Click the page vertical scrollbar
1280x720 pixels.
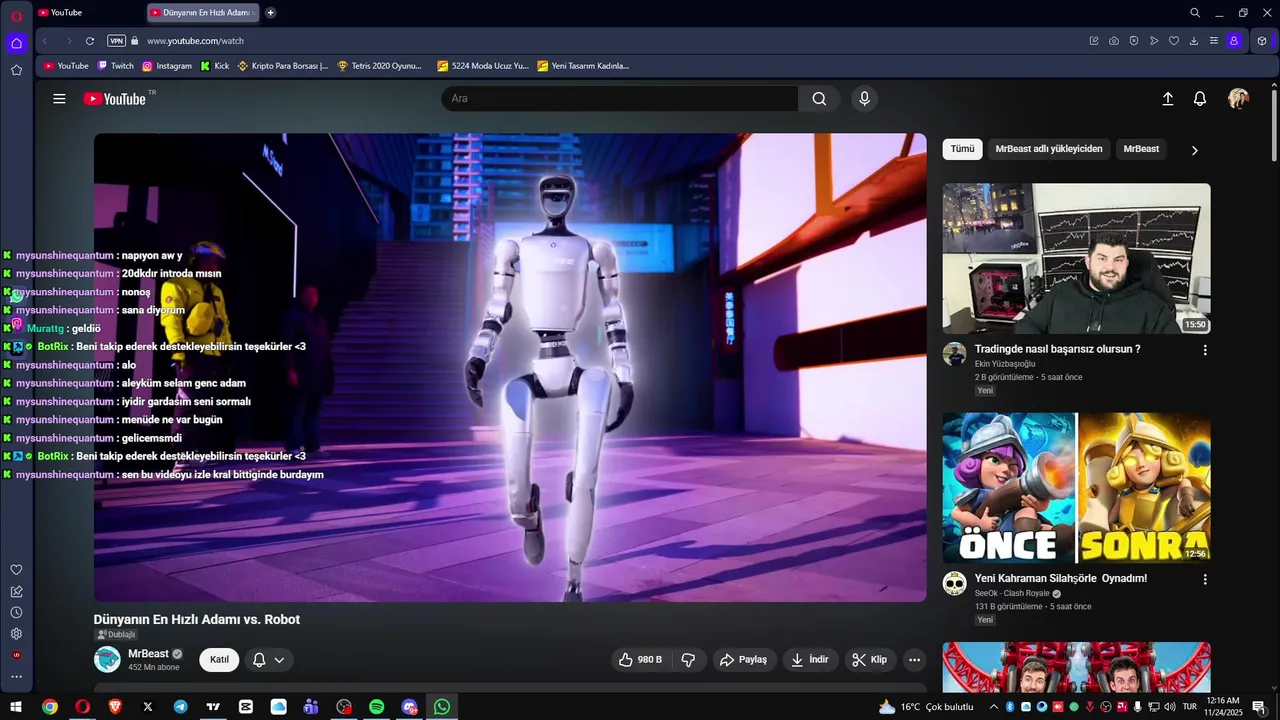pos(1274,125)
